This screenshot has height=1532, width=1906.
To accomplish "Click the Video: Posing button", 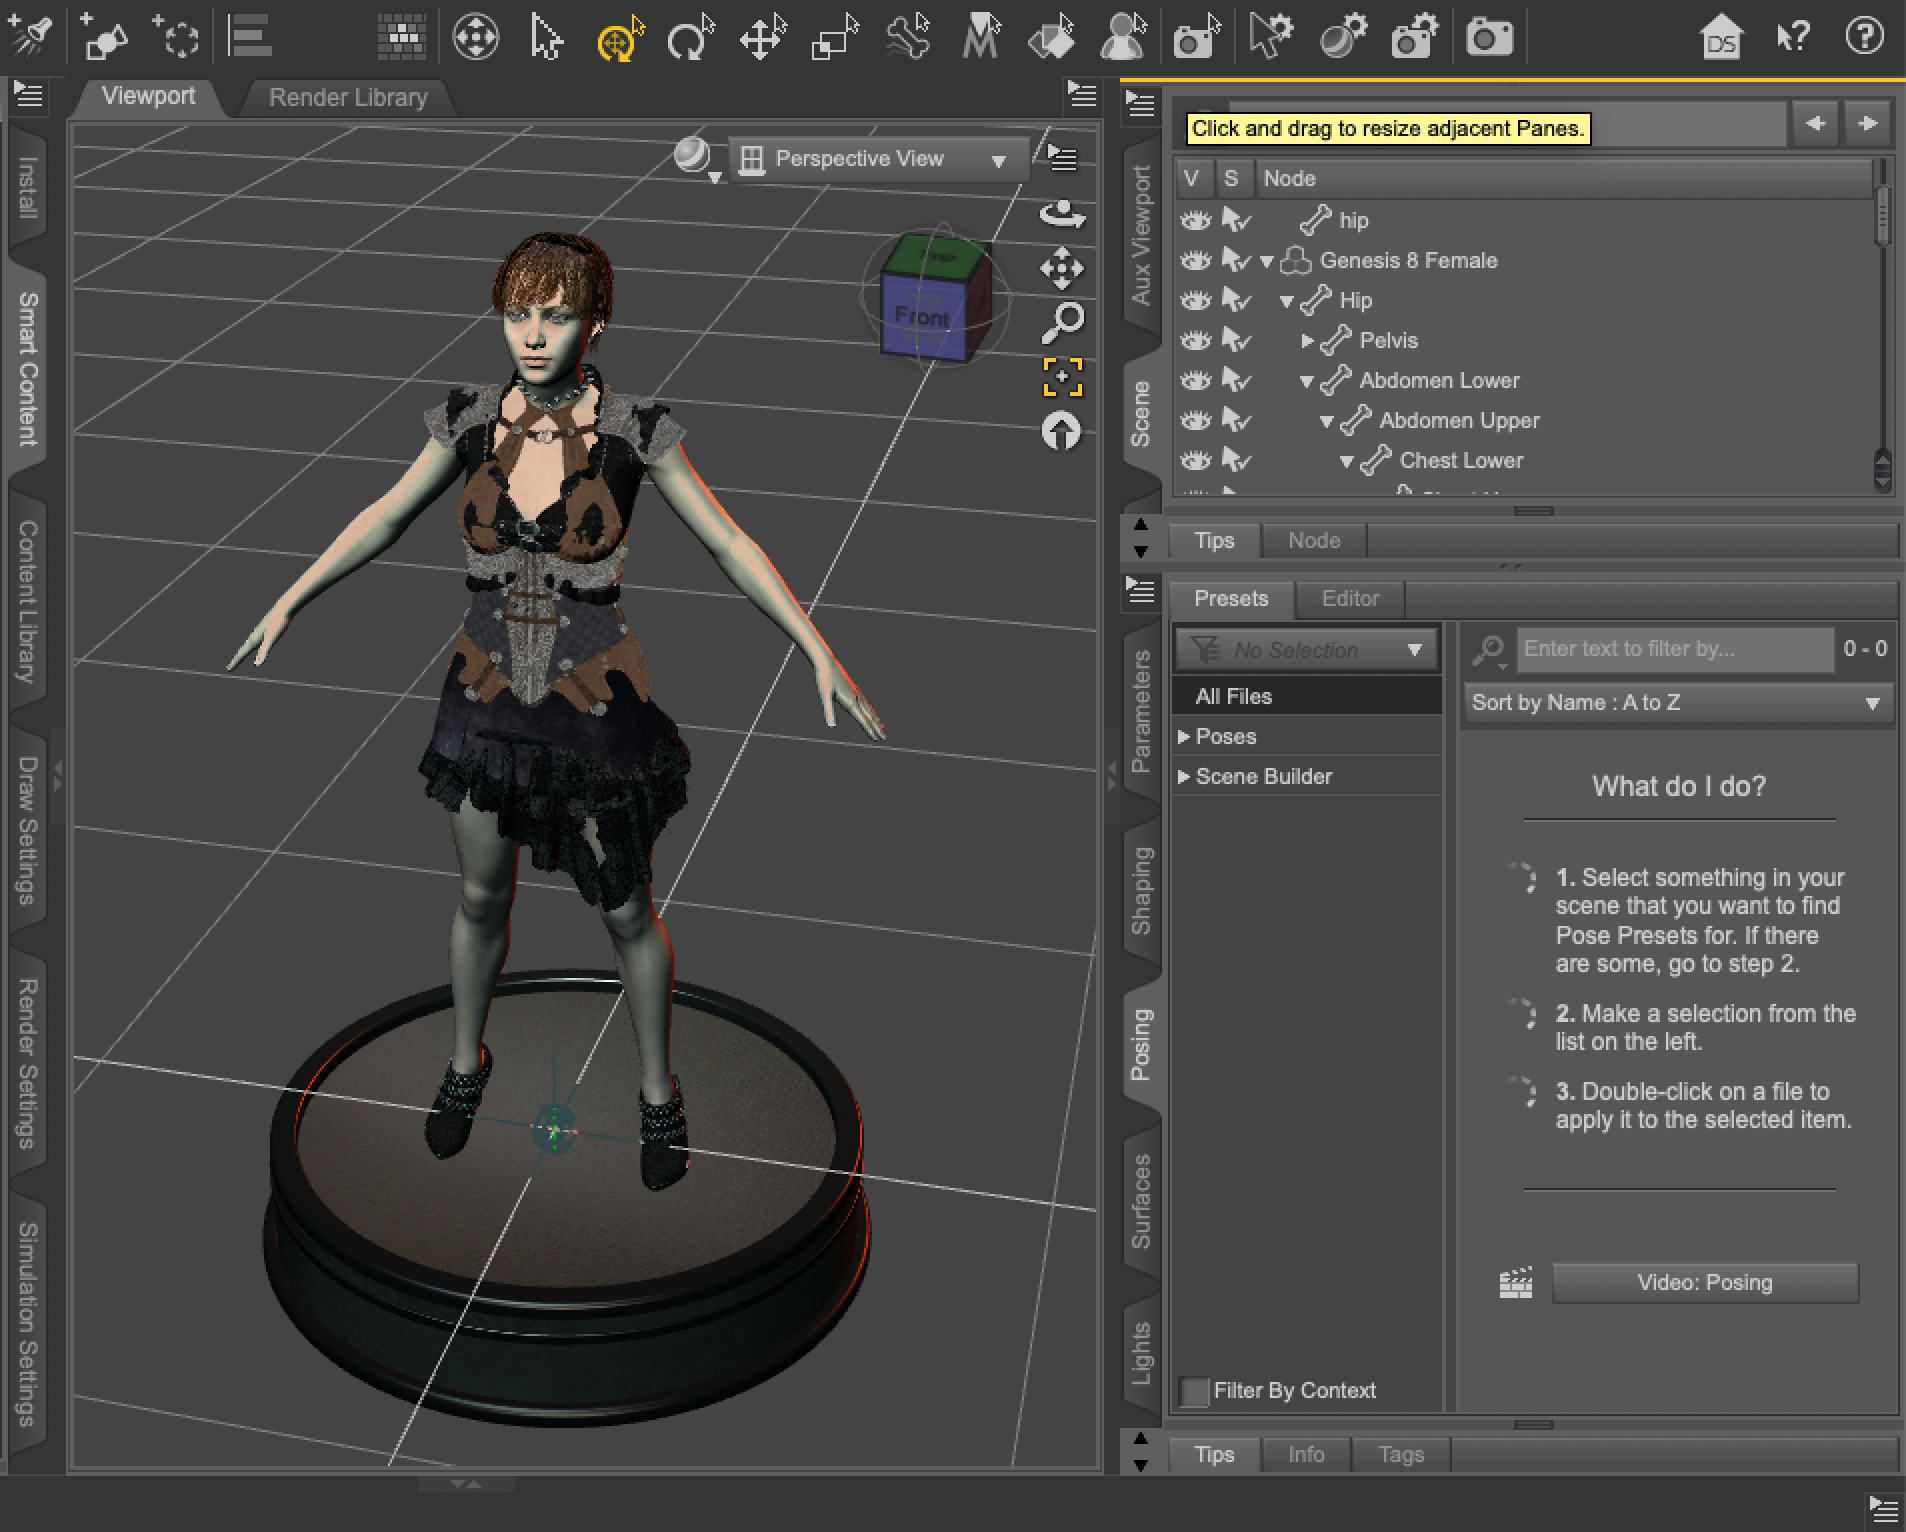I will 1704,1283.
